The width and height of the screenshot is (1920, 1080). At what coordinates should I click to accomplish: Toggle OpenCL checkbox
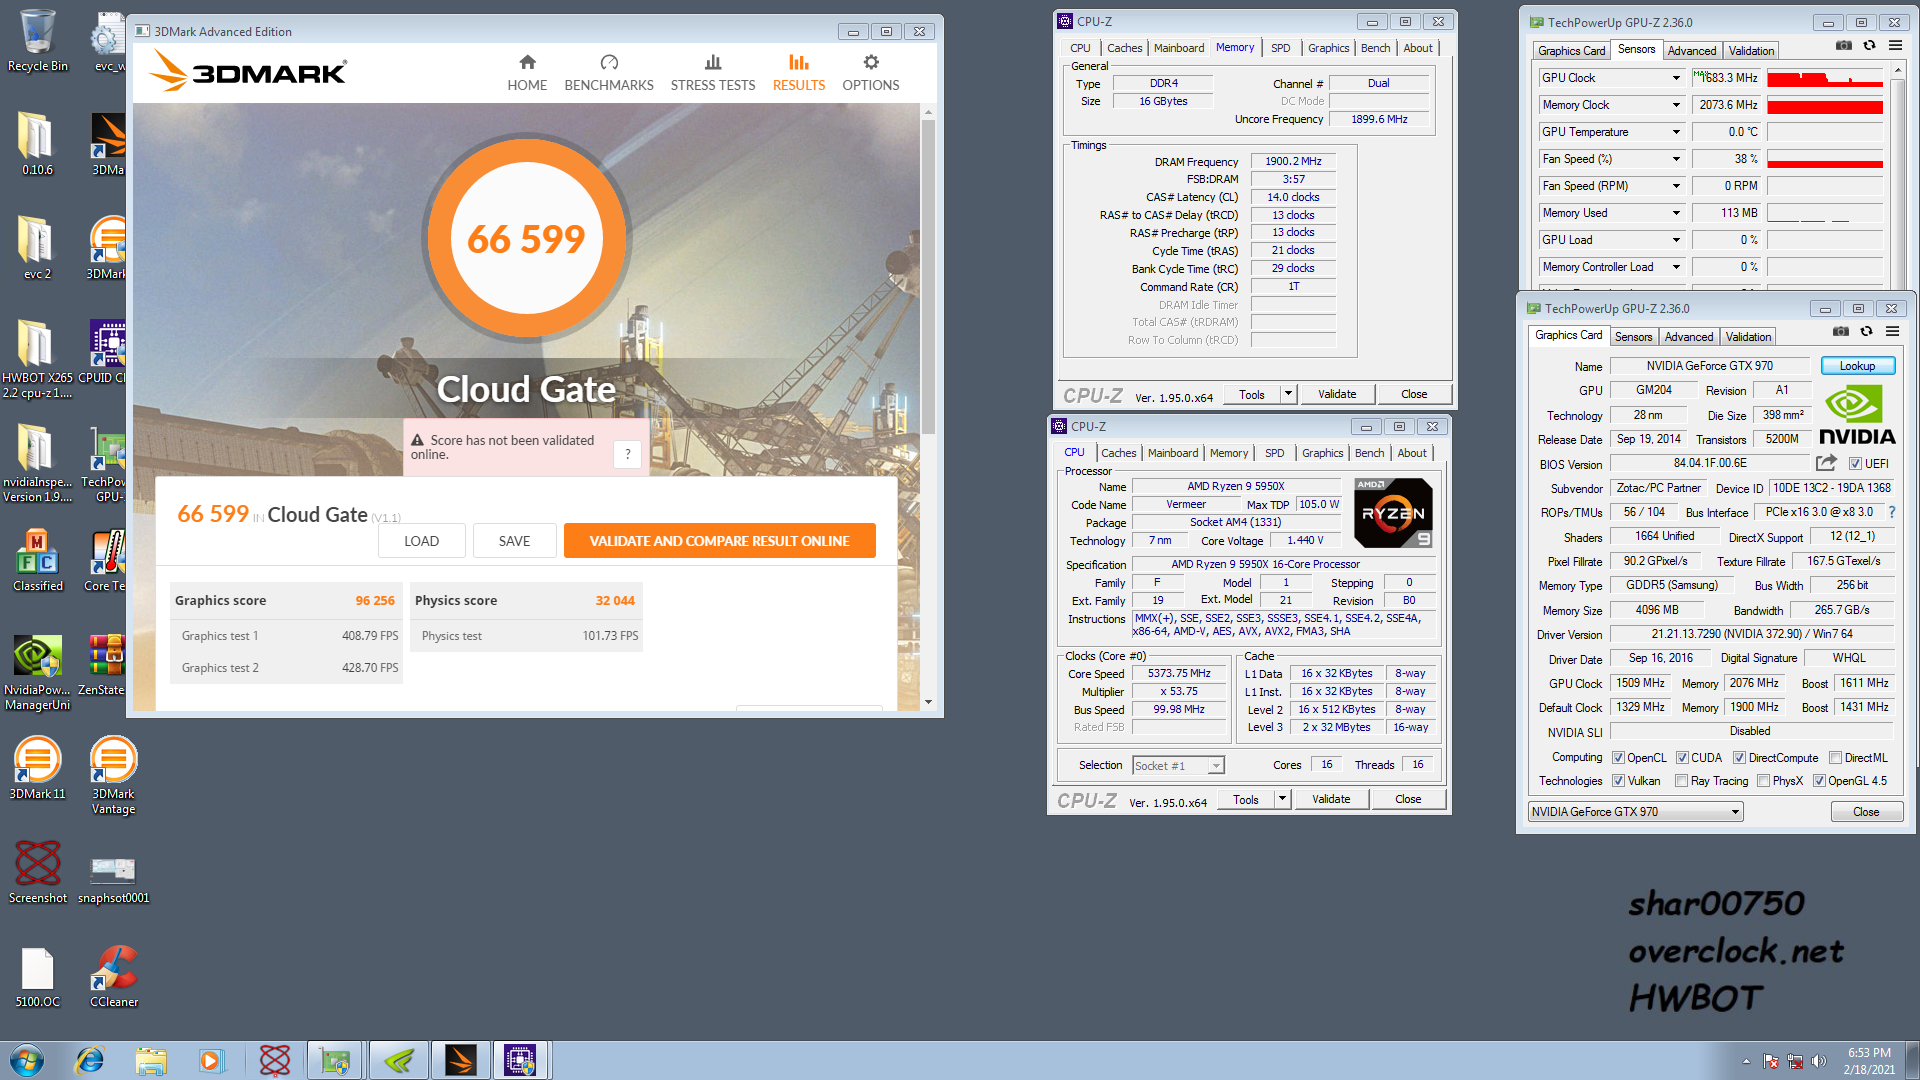(1618, 758)
